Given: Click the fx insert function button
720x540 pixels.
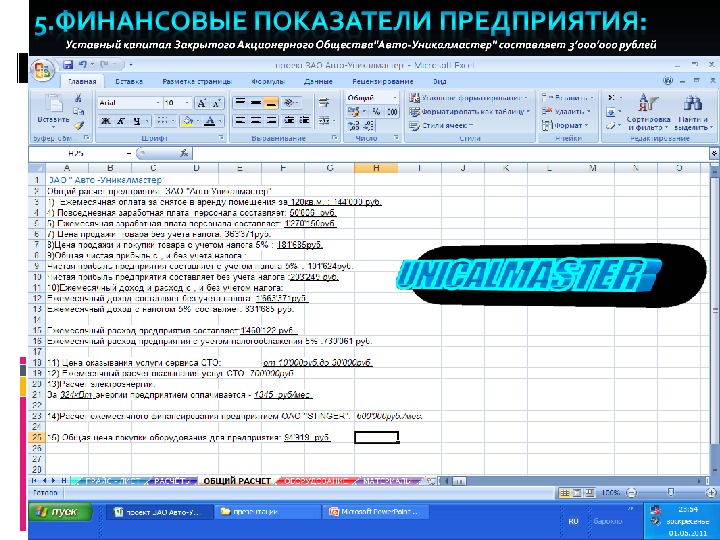Looking at the screenshot, I should (x=184, y=153).
